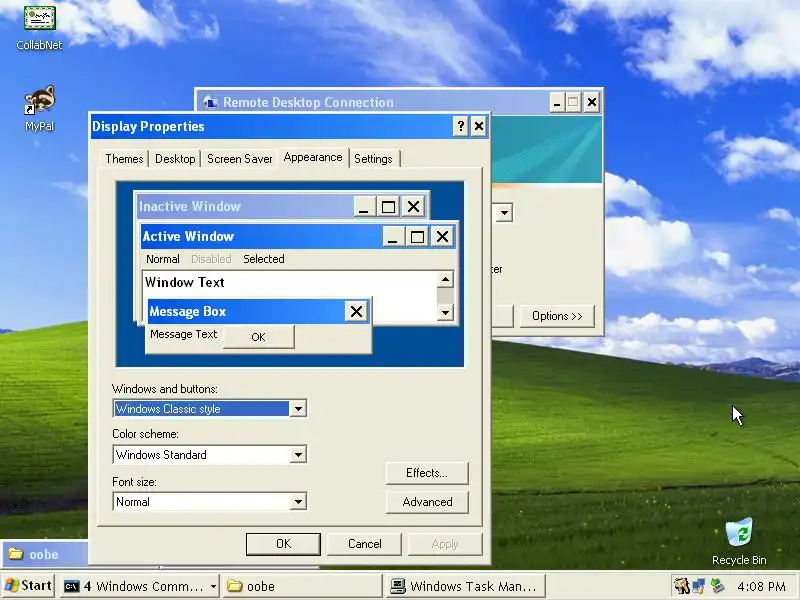
Task: Click the Safely Remove Hardware tray icon
Action: [717, 586]
